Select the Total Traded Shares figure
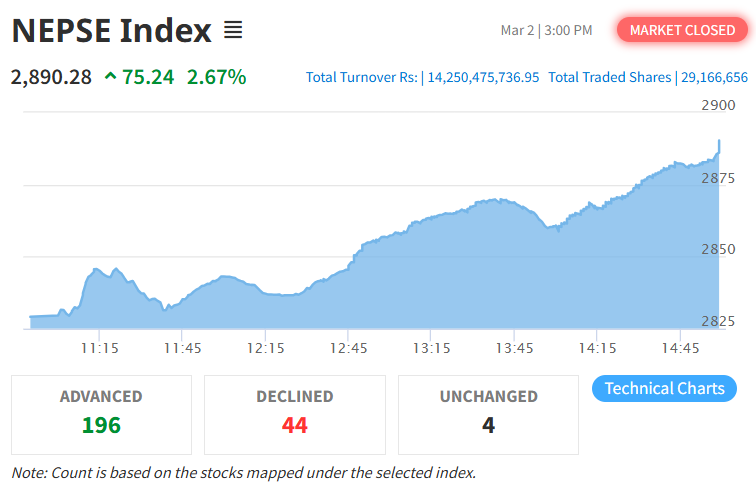Image resolution: width=756 pixels, height=486 pixels. click(714, 77)
